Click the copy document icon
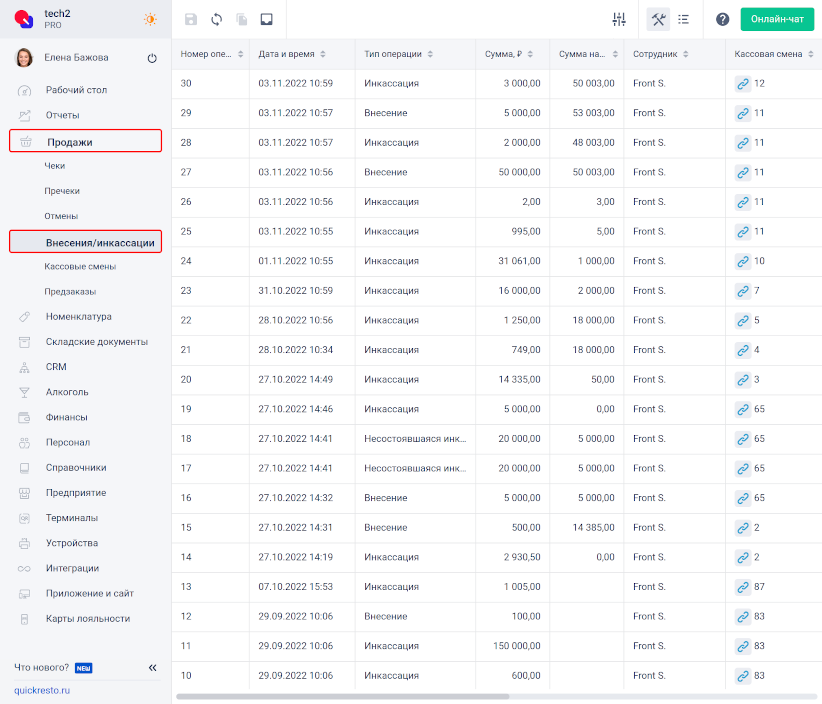The width and height of the screenshot is (822, 704). [x=242, y=19]
